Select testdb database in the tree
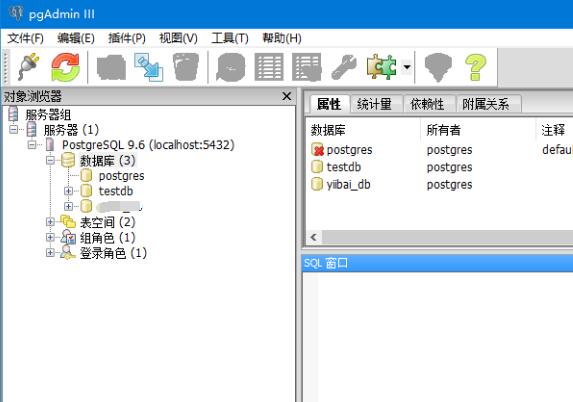The height and width of the screenshot is (402, 573). [116, 191]
